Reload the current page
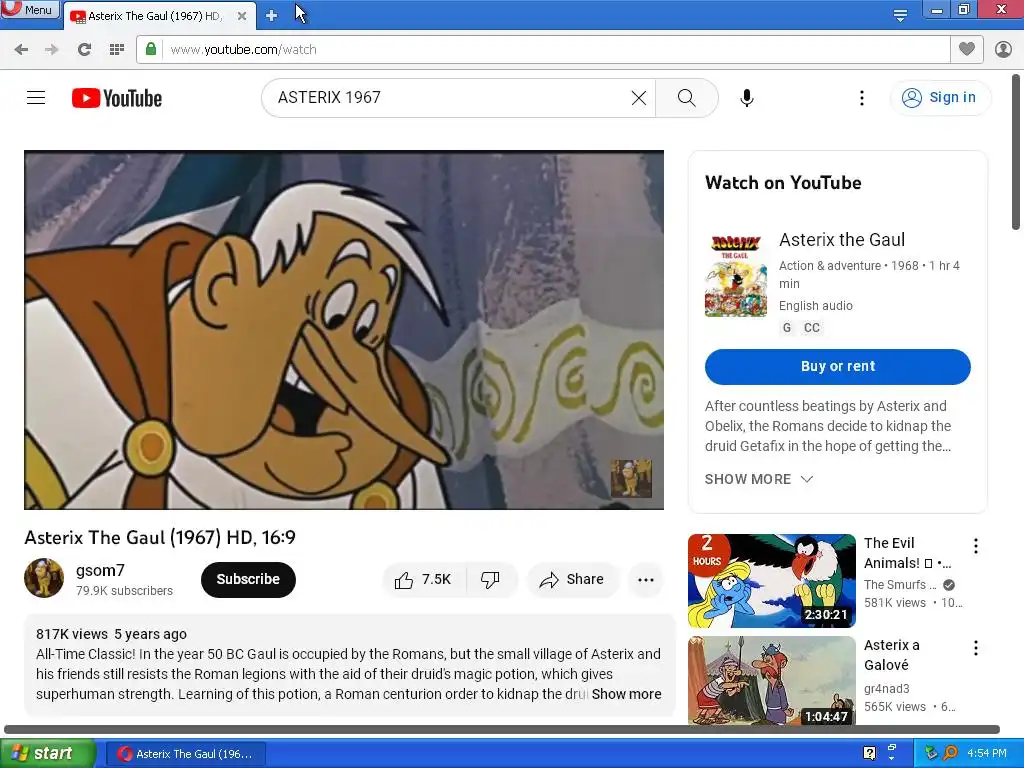This screenshot has width=1024, height=768. pos(84,50)
